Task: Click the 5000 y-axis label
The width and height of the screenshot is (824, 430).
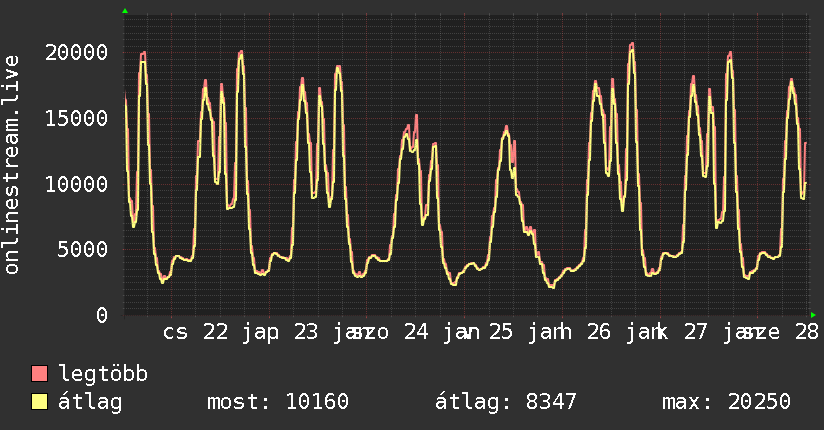Action: [83, 249]
